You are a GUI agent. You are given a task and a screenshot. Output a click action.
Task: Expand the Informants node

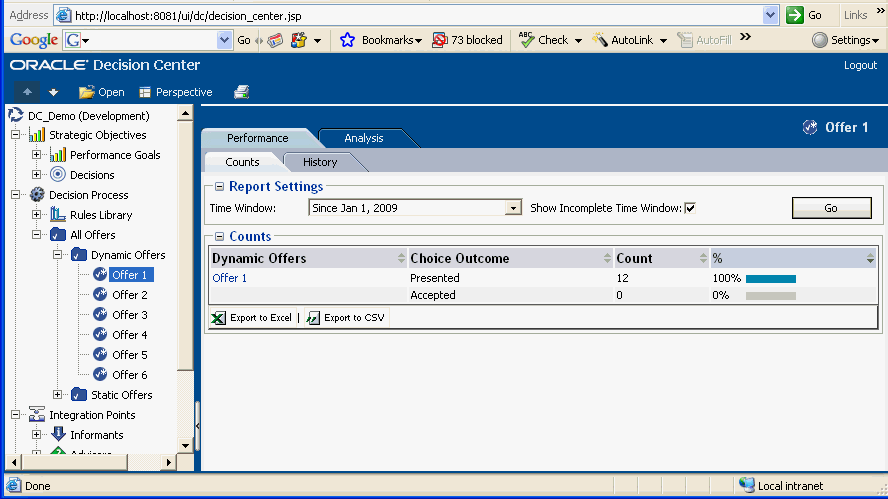[36, 434]
